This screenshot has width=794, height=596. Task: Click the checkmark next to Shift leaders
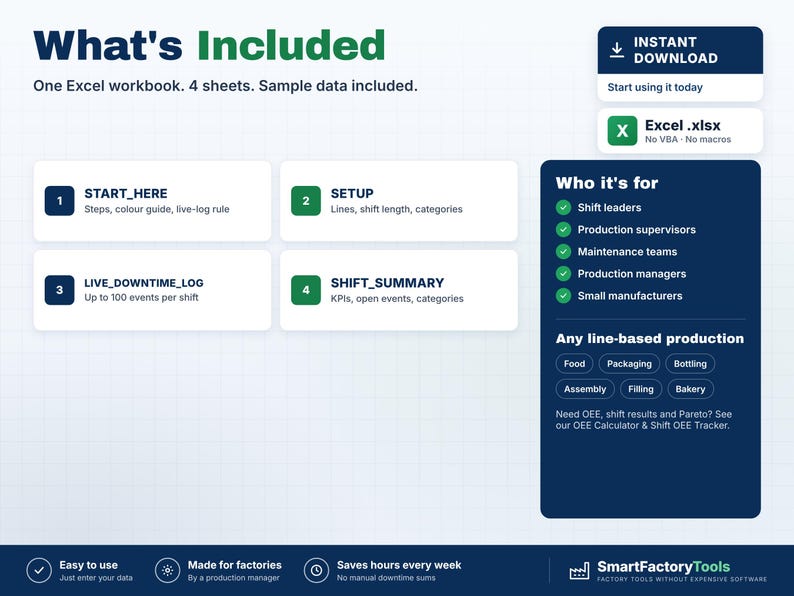[563, 208]
